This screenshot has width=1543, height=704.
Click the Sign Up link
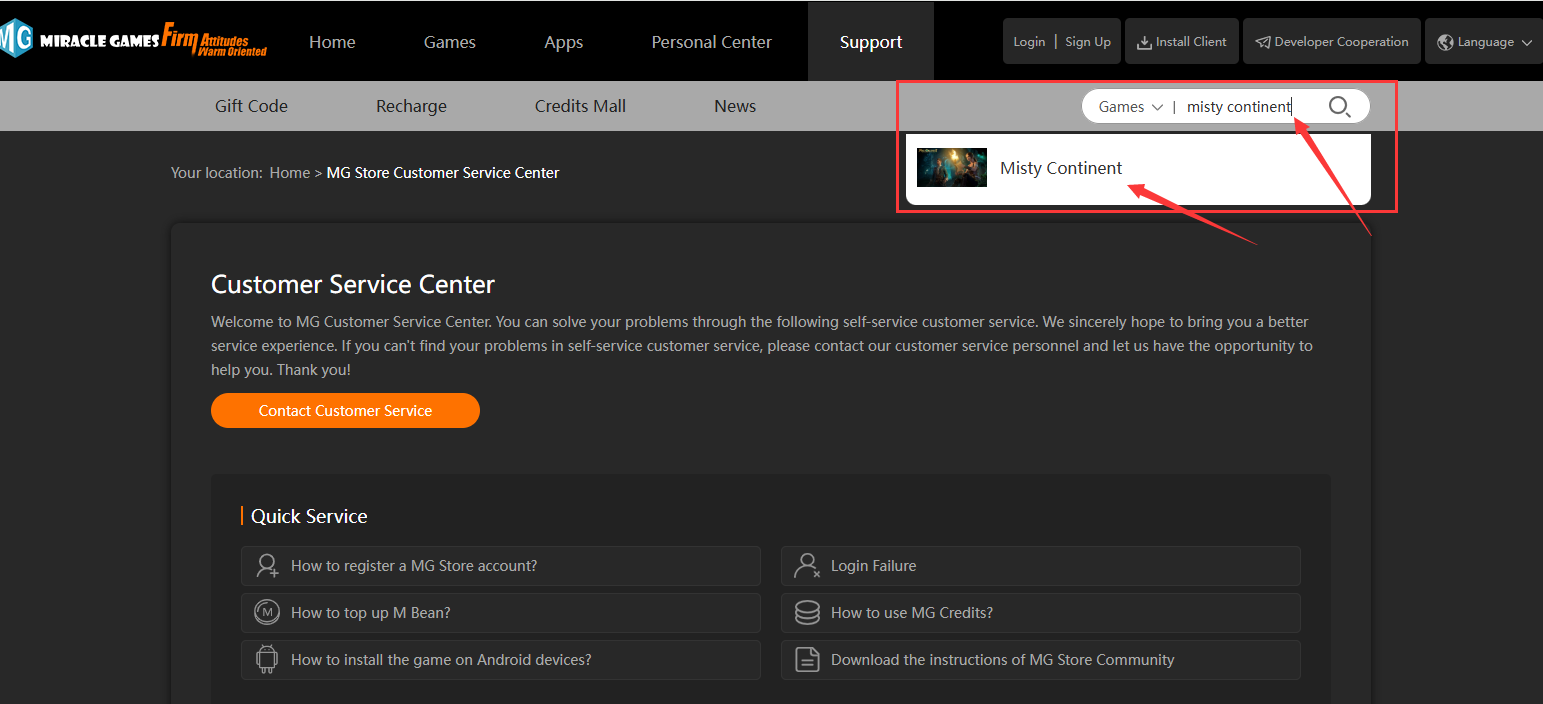click(1087, 42)
